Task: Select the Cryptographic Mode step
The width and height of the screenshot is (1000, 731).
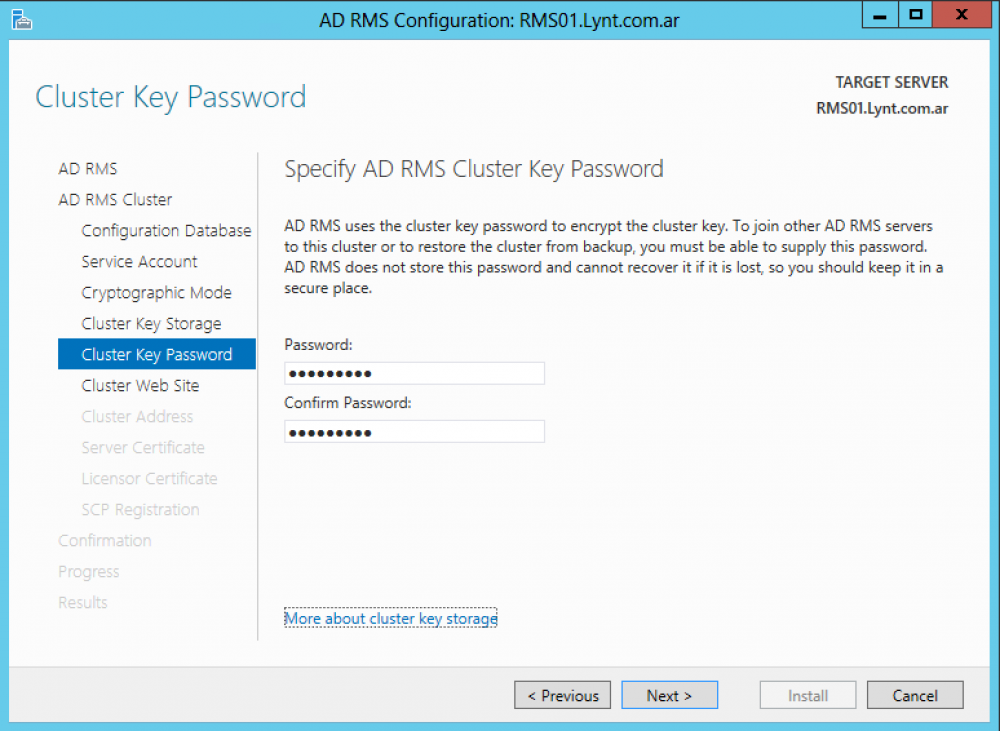Action: click(156, 292)
